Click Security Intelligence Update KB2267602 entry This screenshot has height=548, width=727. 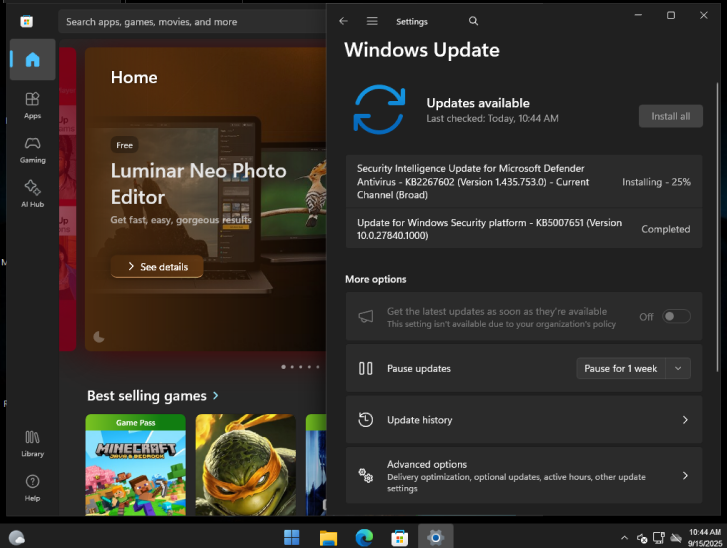point(524,181)
